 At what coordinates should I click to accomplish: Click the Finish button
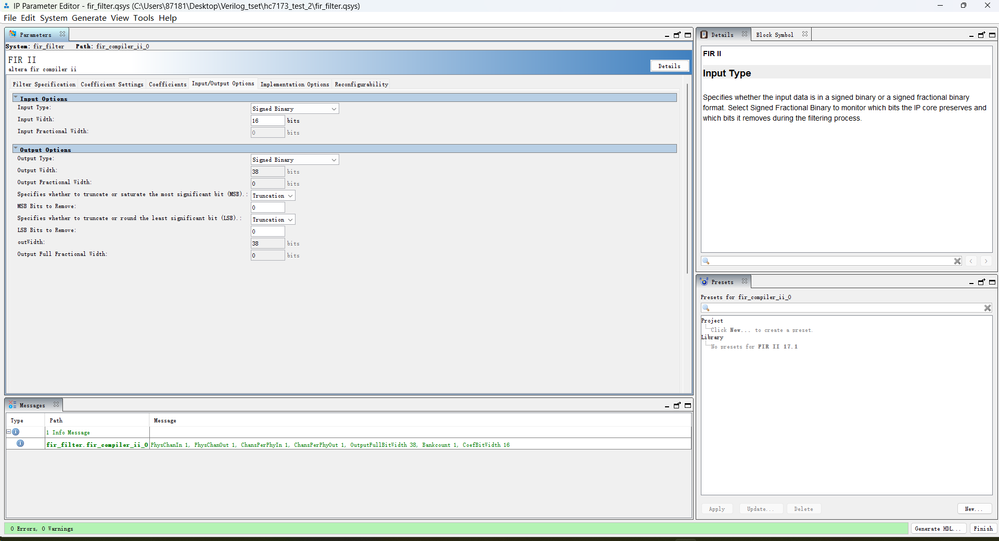pos(982,528)
